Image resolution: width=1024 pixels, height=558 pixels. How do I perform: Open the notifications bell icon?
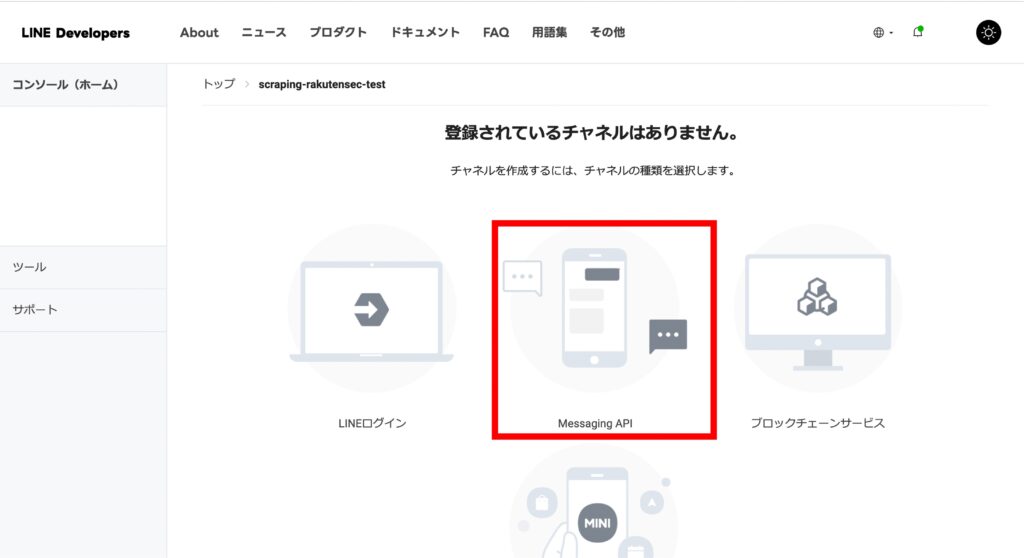(x=918, y=31)
